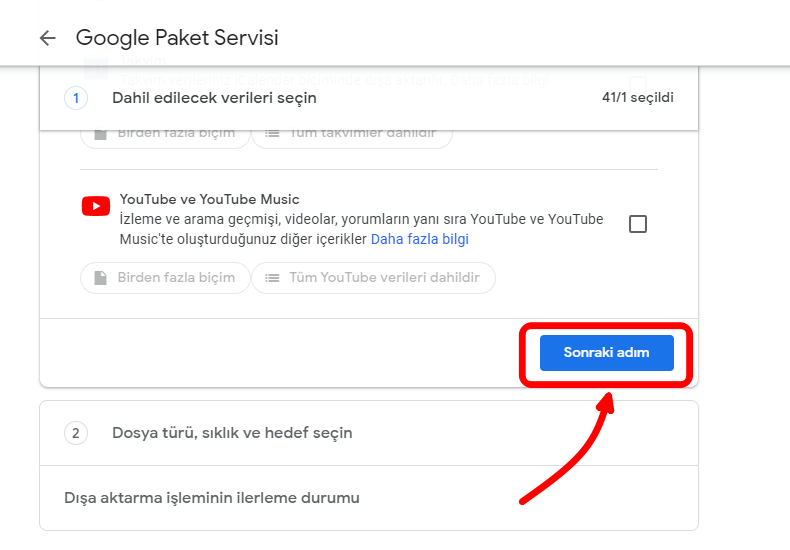Click the red YouTube logo icon
The image size is (790, 550).
coord(96,206)
